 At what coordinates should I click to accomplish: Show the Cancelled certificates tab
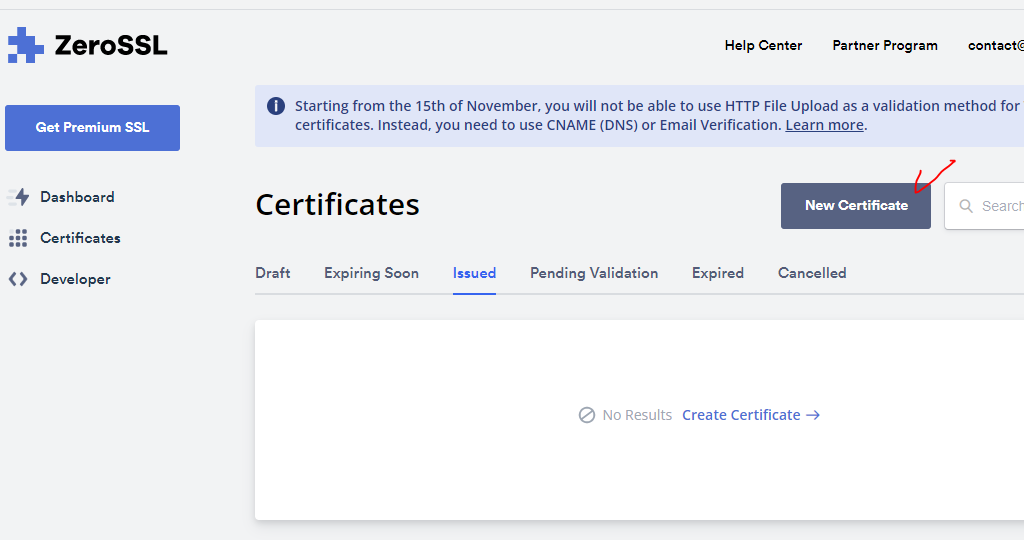[x=812, y=273]
